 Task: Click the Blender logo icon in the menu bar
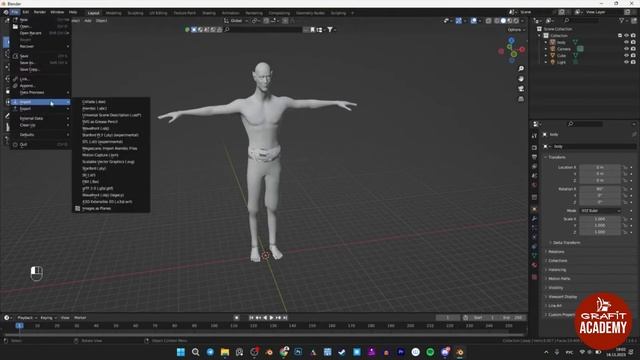6,12
